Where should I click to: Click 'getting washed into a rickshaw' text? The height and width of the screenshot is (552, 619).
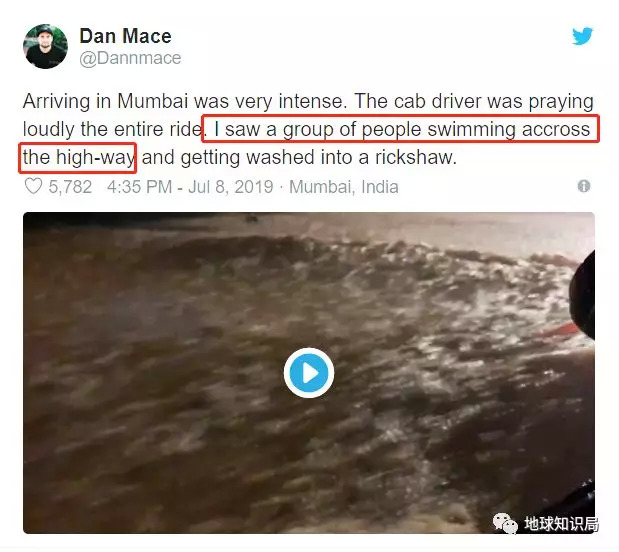pos(318,157)
